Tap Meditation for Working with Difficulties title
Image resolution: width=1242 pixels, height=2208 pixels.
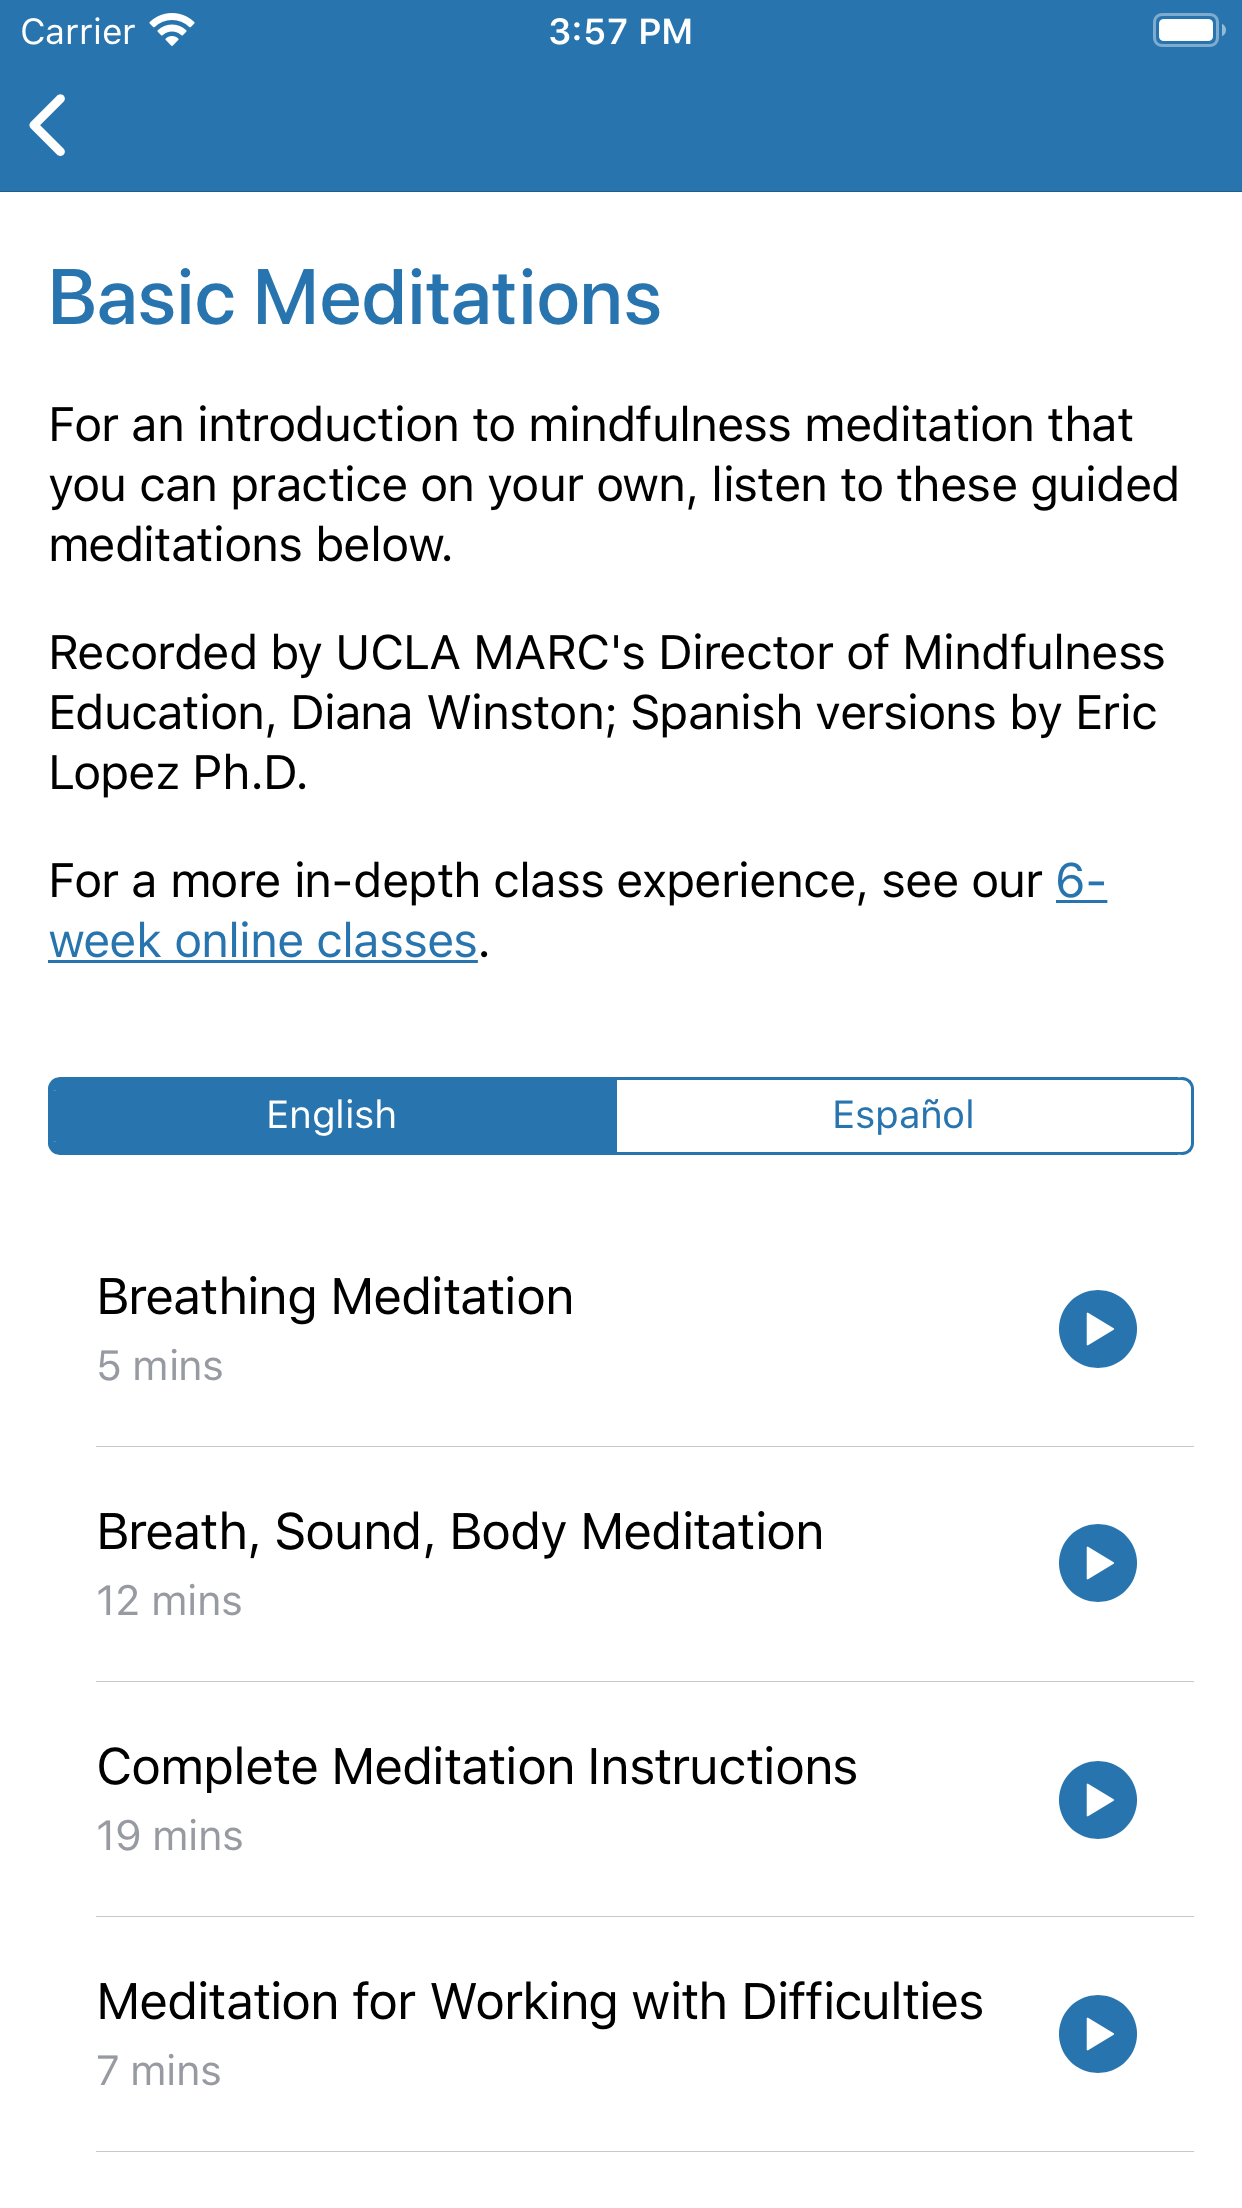pyautogui.click(x=540, y=2002)
